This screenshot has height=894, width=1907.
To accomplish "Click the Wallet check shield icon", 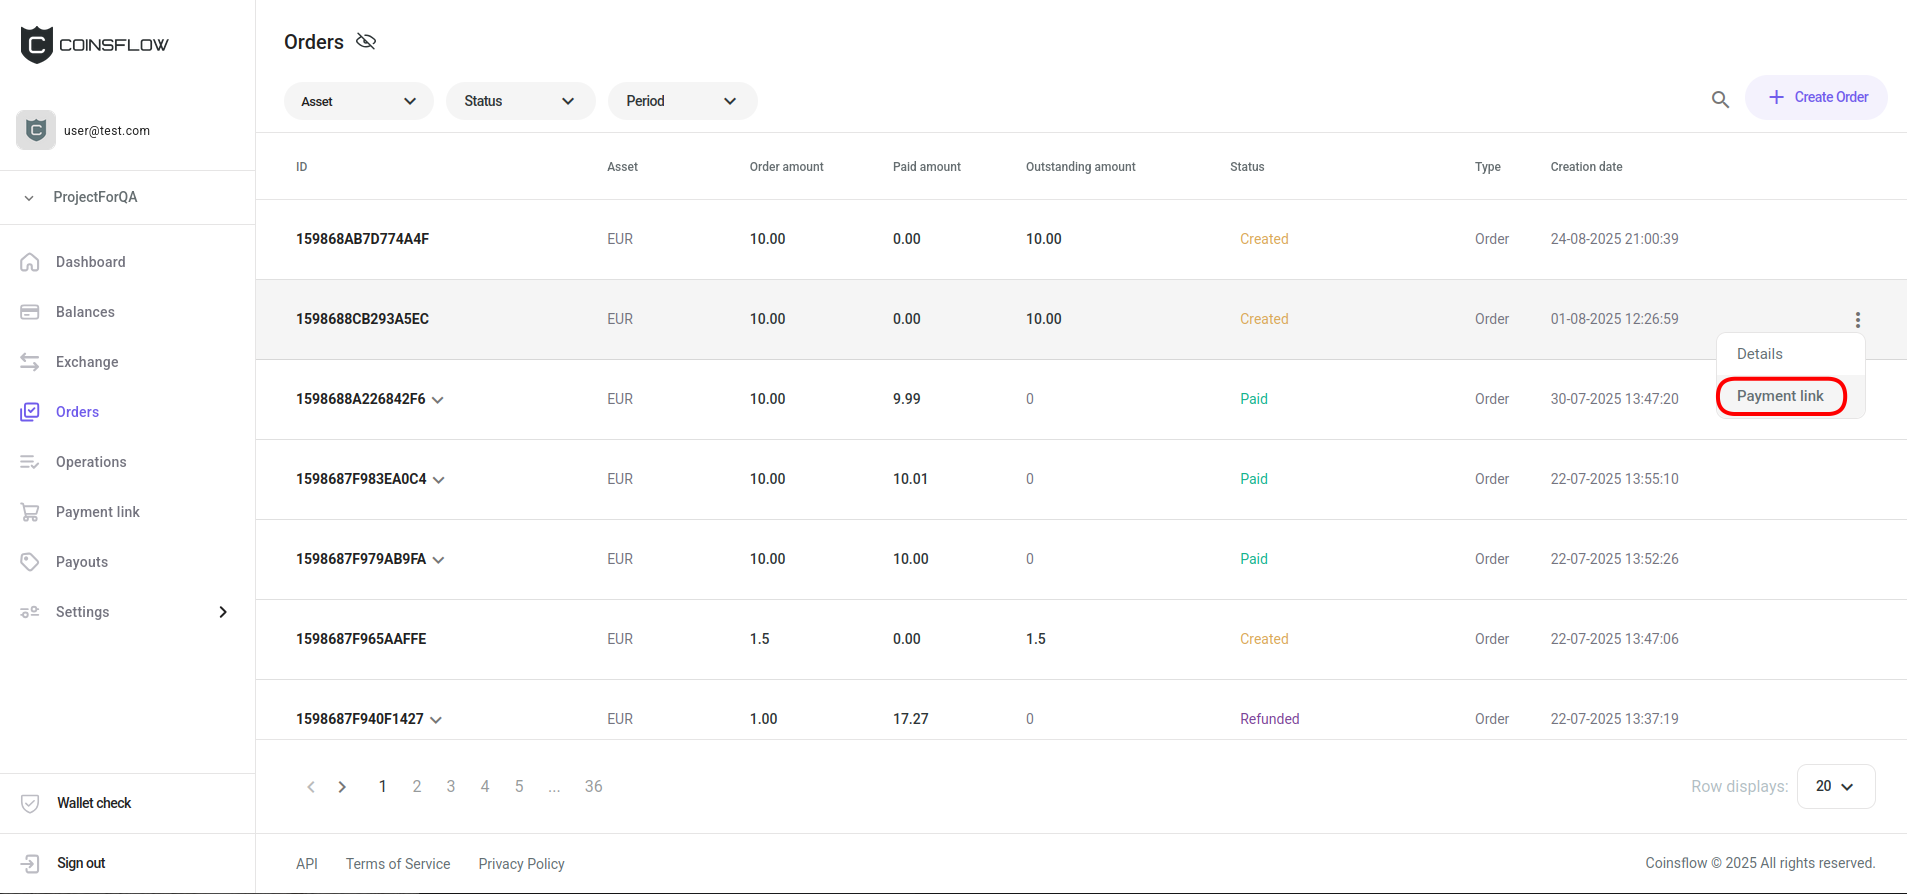I will pos(30,803).
